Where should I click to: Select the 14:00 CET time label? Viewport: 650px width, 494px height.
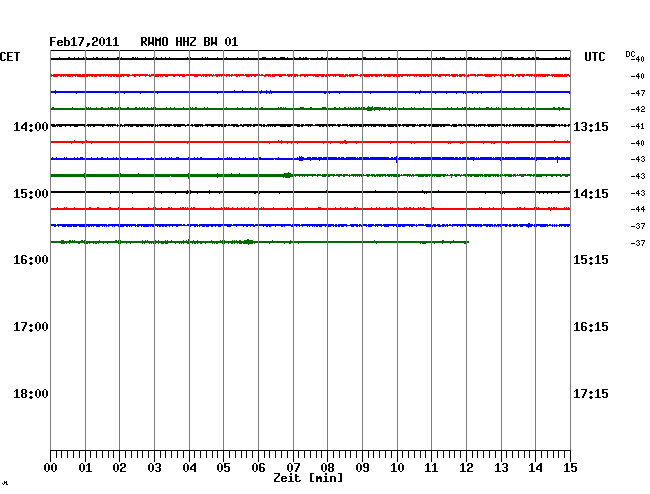pyautogui.click(x=31, y=127)
